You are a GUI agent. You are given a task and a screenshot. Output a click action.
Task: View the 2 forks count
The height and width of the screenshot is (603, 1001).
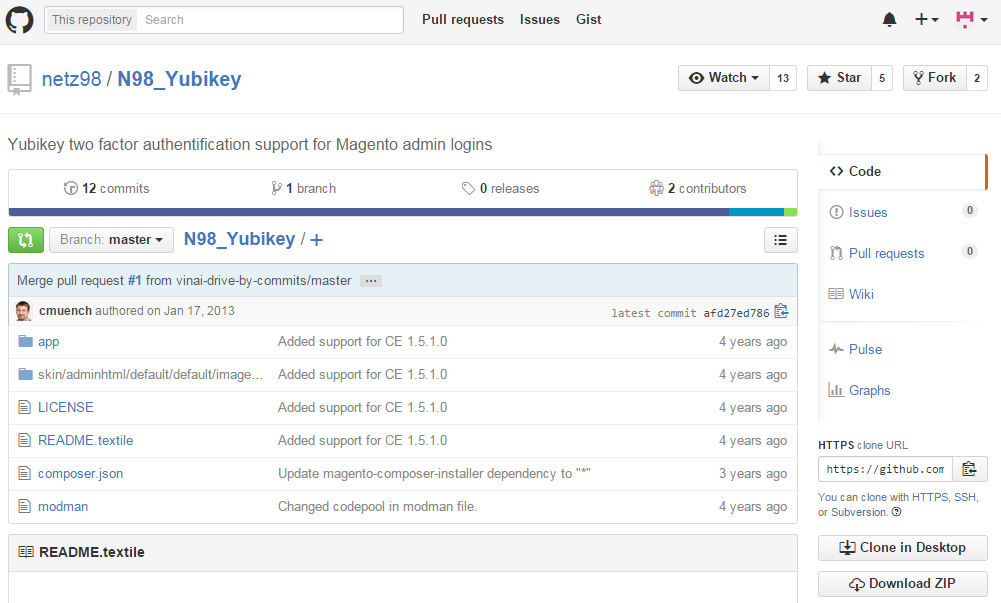click(x=977, y=78)
